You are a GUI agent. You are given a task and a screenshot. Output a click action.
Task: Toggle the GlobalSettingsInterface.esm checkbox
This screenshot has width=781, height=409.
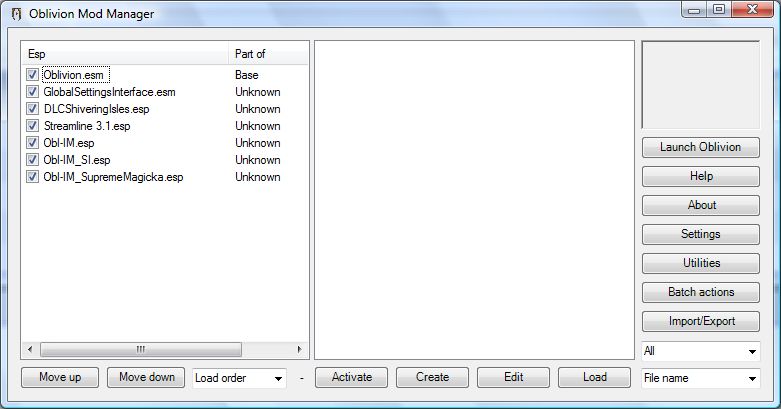coord(32,92)
